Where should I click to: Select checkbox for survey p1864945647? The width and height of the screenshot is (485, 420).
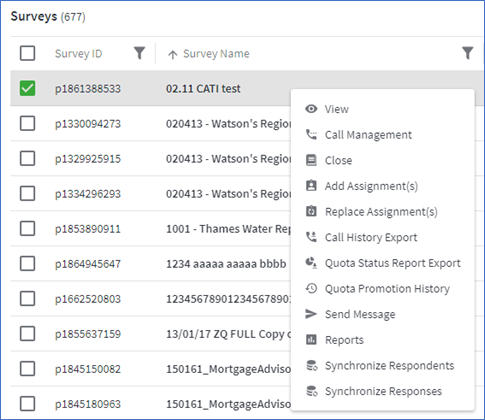pyautogui.click(x=27, y=264)
